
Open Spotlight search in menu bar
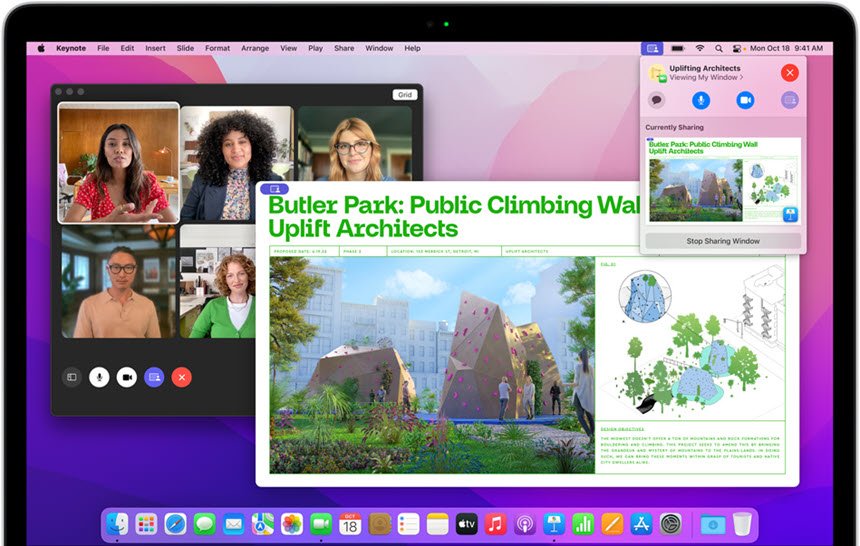coord(718,48)
